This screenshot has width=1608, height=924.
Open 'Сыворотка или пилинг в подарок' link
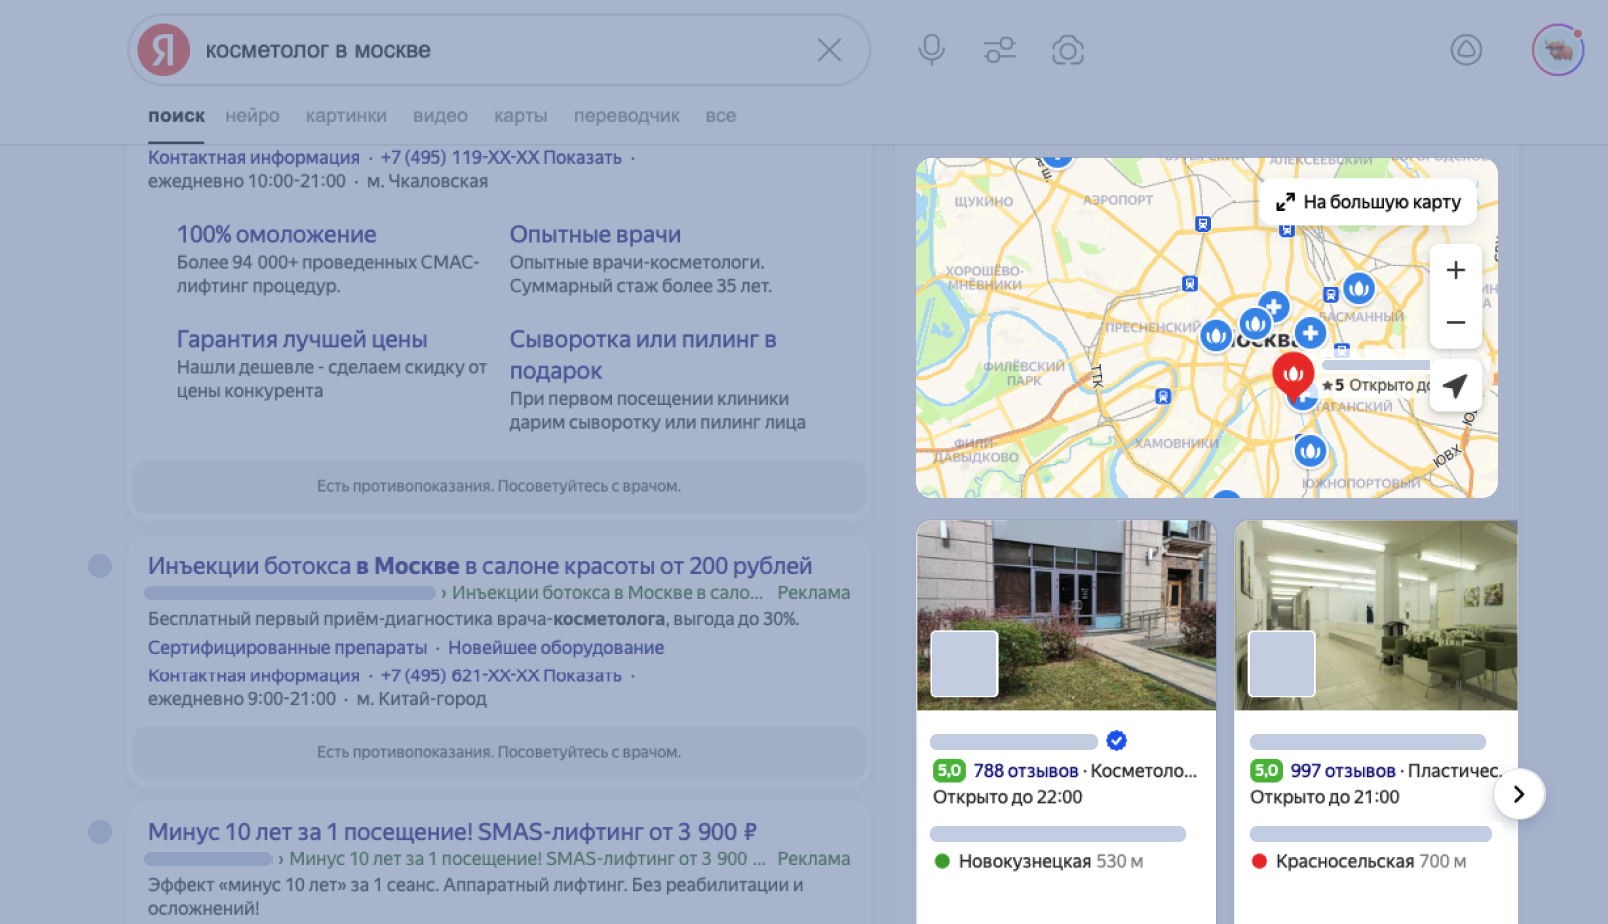[x=643, y=355]
